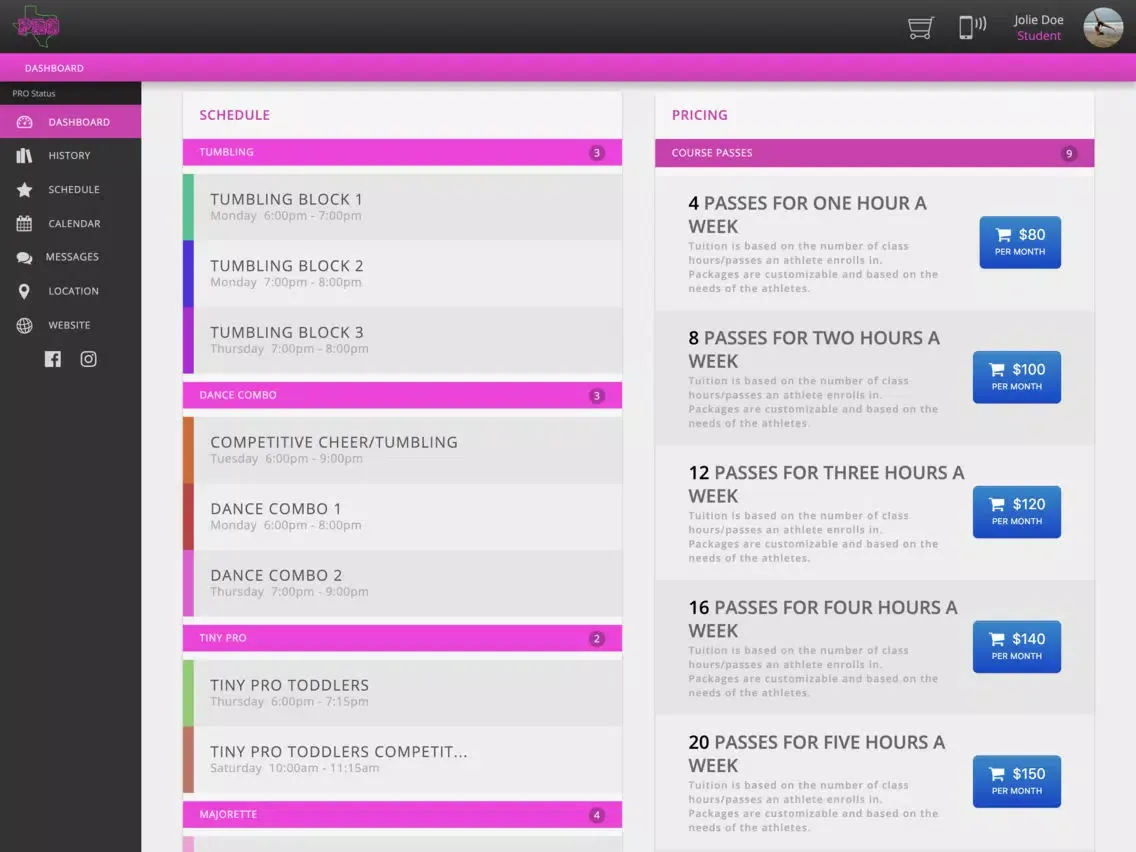This screenshot has height=852, width=1136.
Task: Click the PRO logo in top corner
Action: (x=36, y=26)
